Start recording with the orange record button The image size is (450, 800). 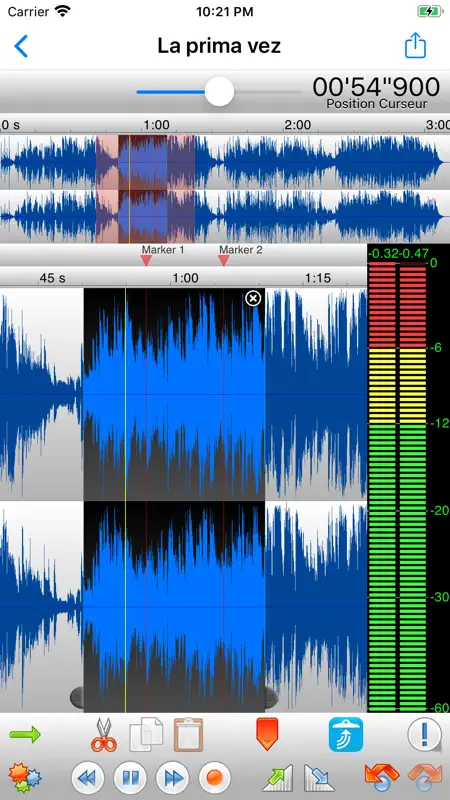tap(215, 778)
